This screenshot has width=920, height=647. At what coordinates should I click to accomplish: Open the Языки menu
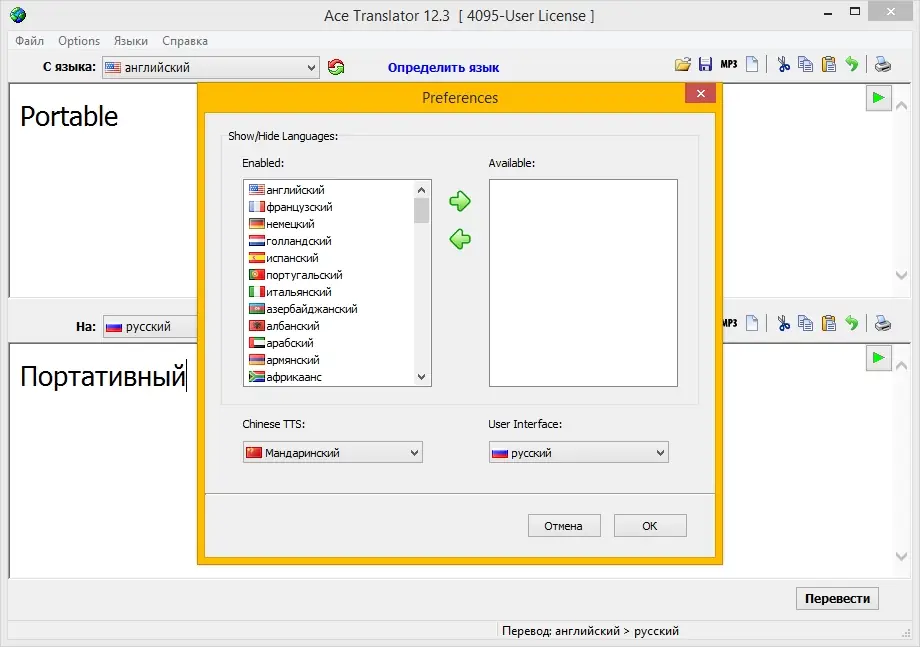[131, 41]
